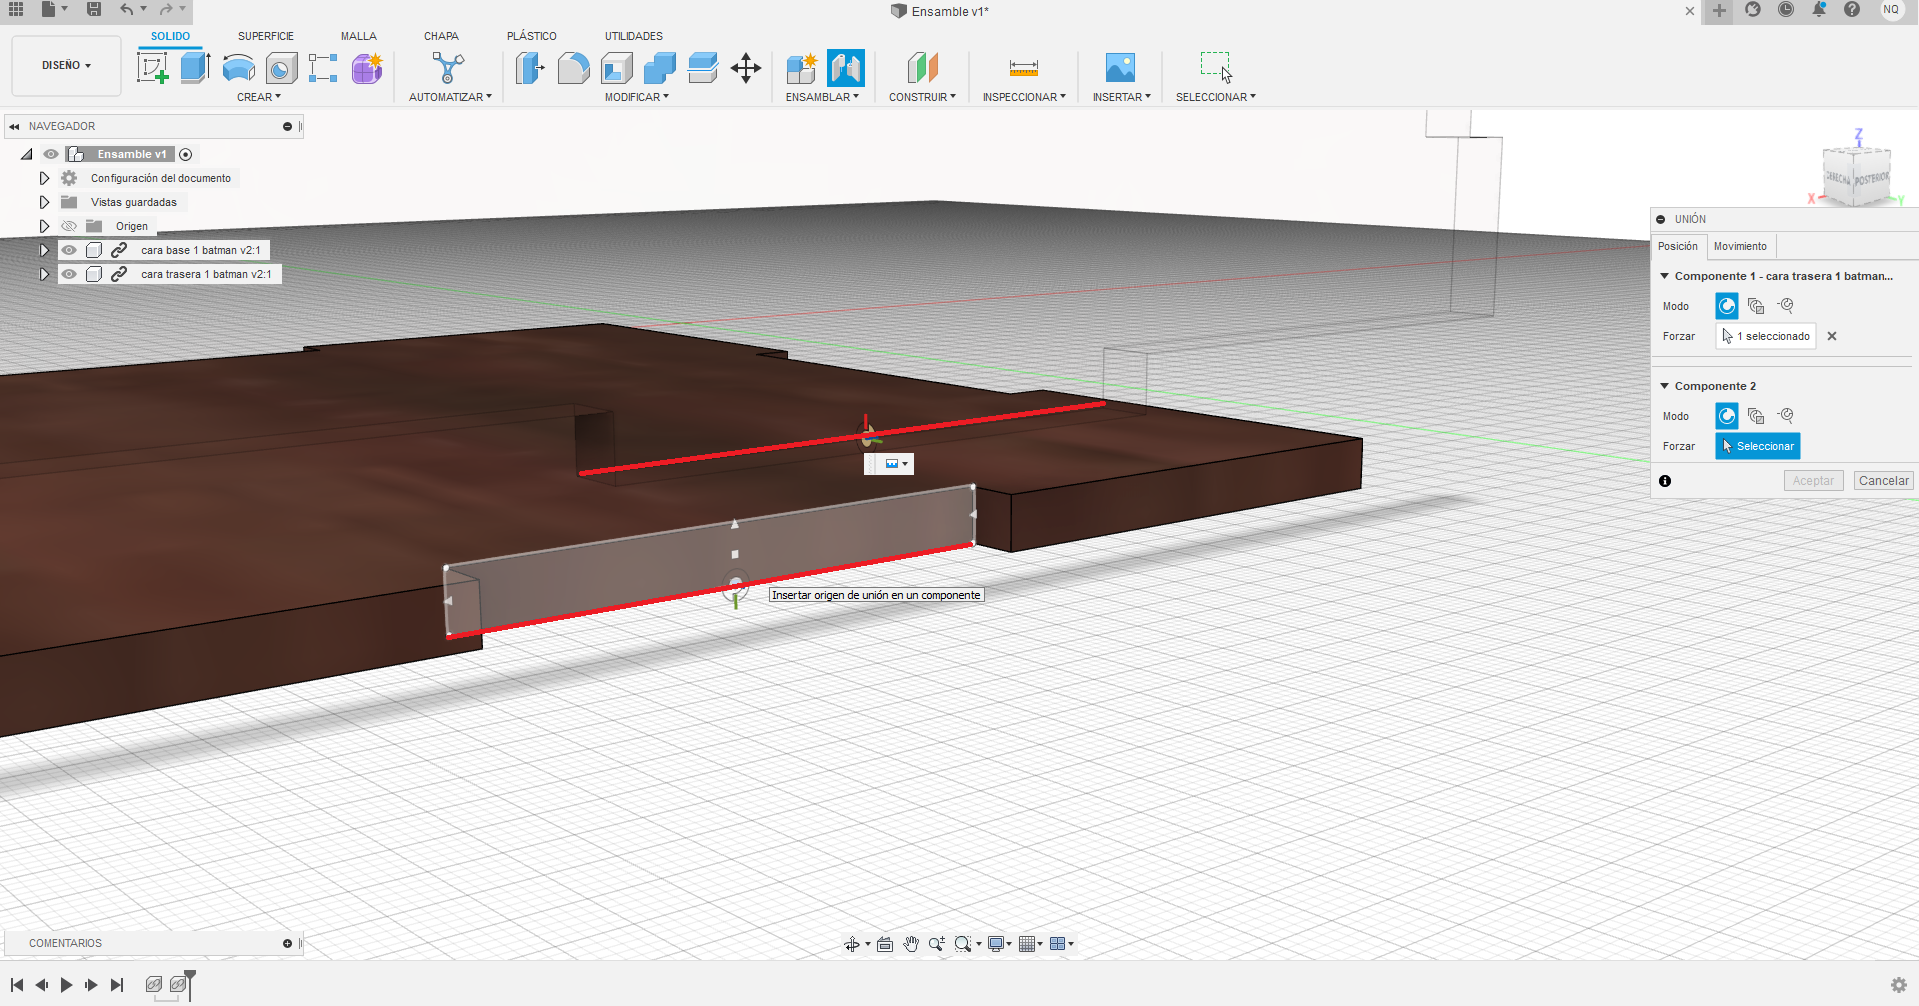The width and height of the screenshot is (1919, 1006).
Task: Hide the cara base 1 batman component
Action: [x=69, y=250]
